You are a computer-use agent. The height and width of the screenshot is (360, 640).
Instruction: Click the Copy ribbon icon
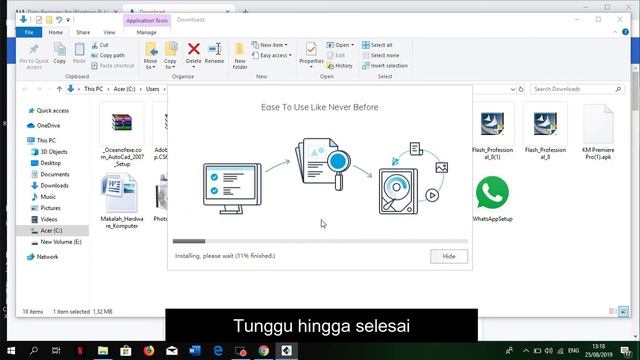point(60,53)
